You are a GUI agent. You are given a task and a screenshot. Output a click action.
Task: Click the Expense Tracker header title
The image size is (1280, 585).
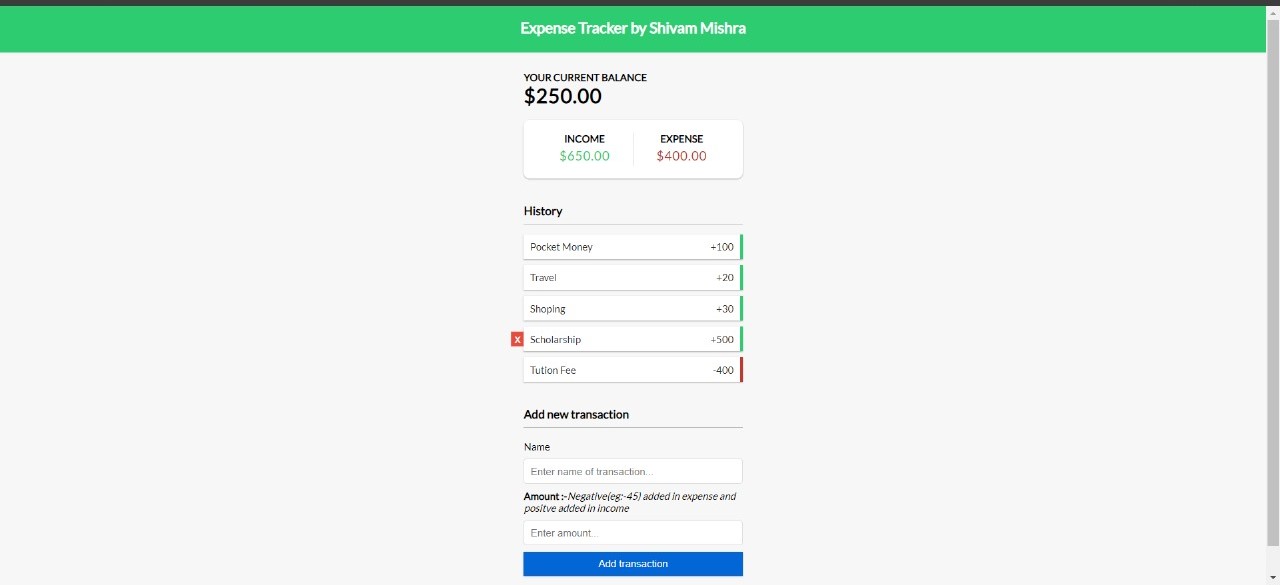(x=633, y=28)
